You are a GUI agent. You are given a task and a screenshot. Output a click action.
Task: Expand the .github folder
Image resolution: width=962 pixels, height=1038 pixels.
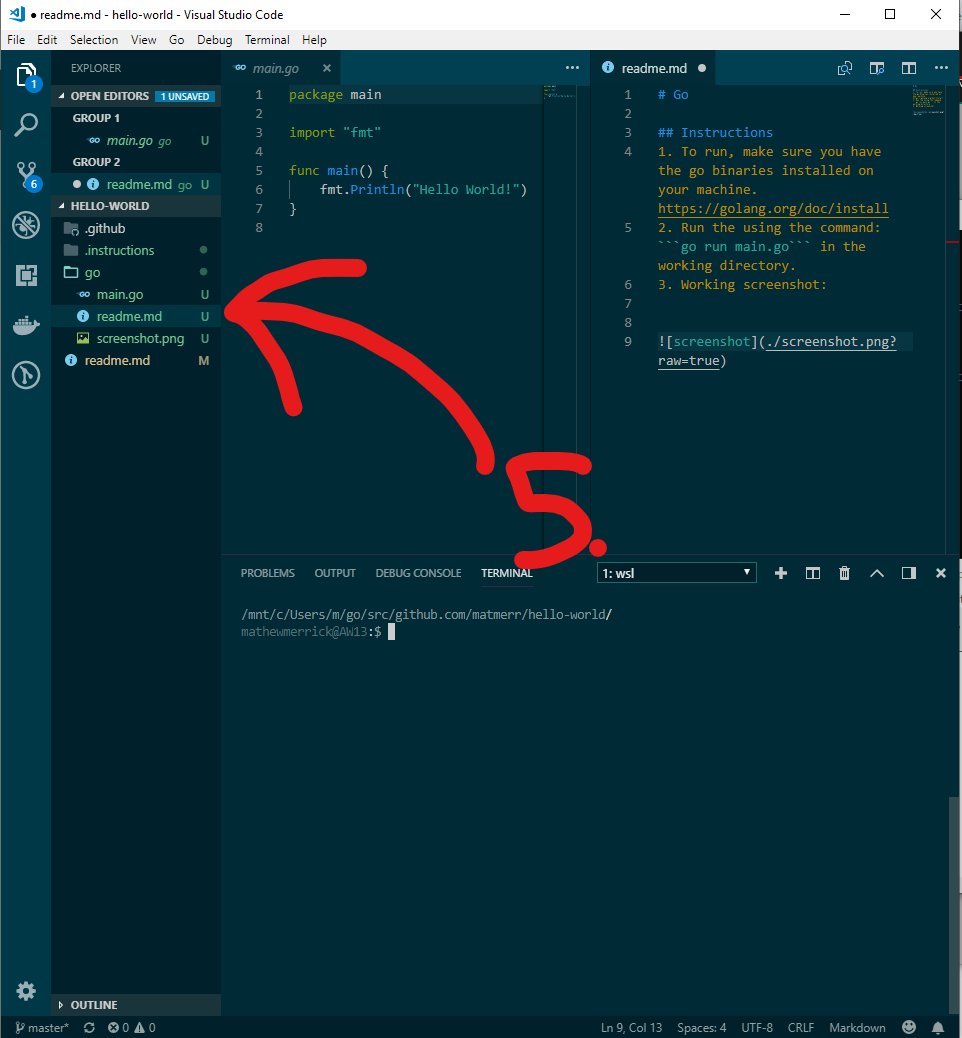pos(136,228)
